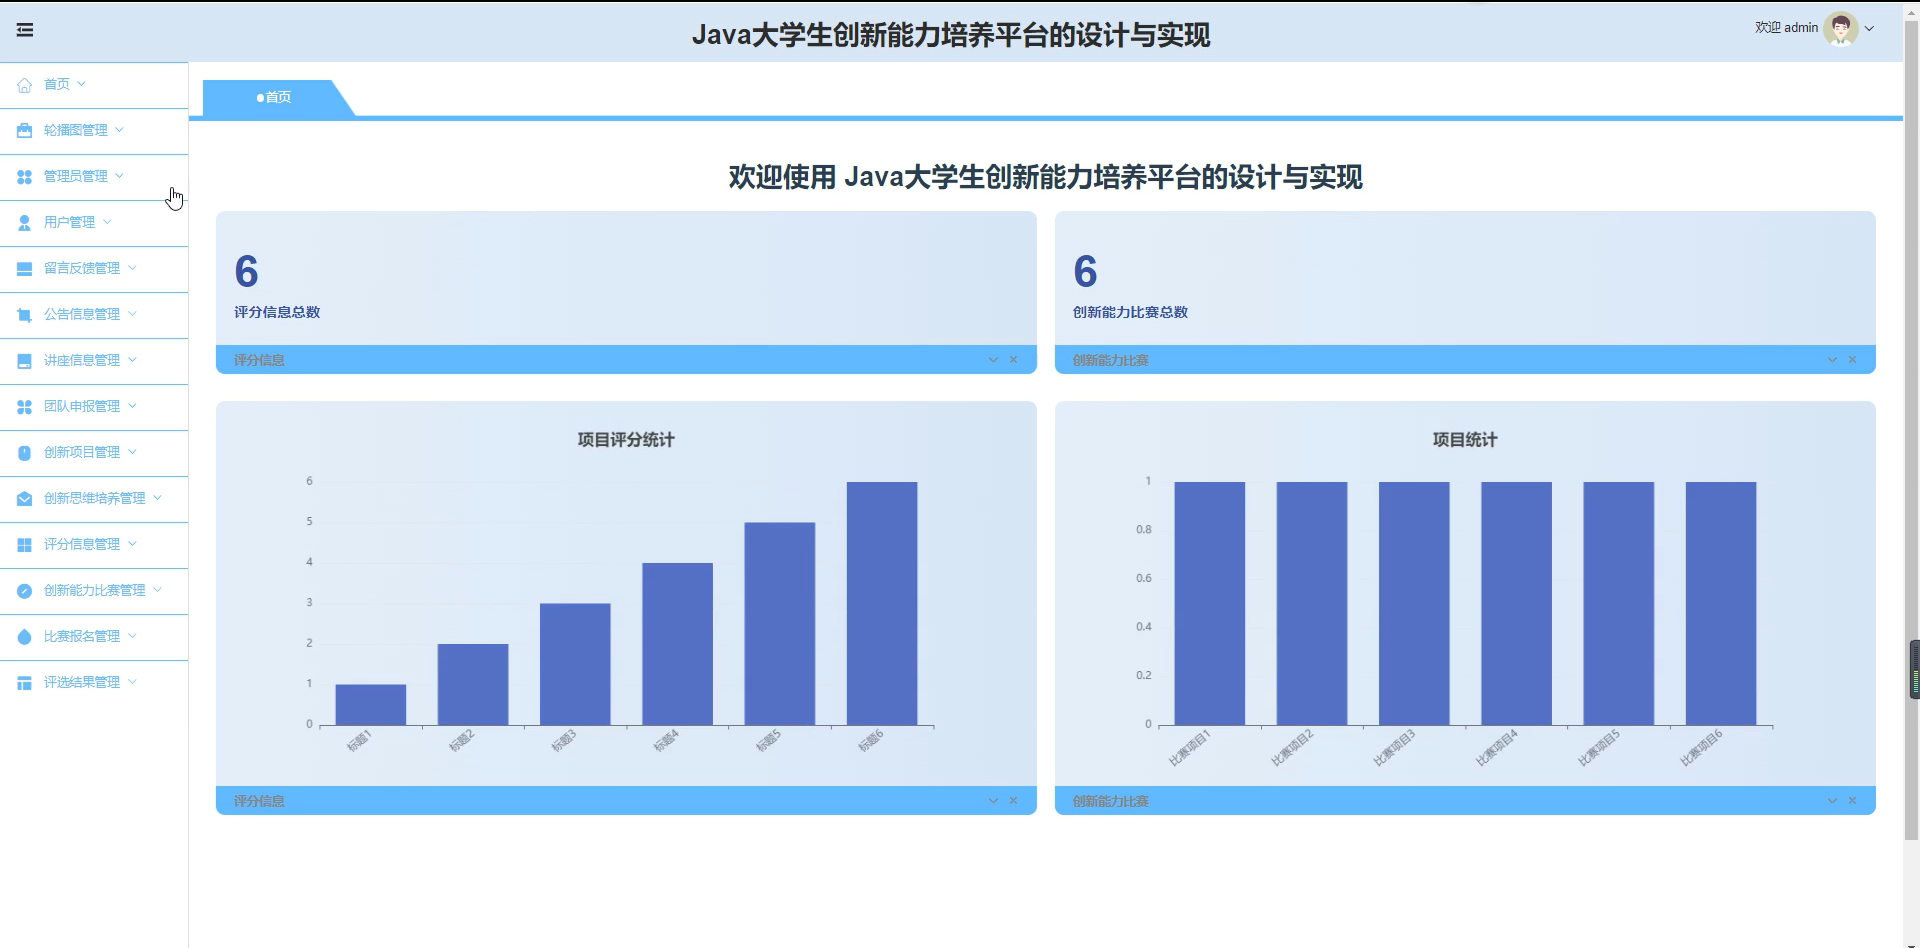Click the 管理员管理 grid icon
Image resolution: width=1920 pixels, height=948 pixels.
click(23, 176)
